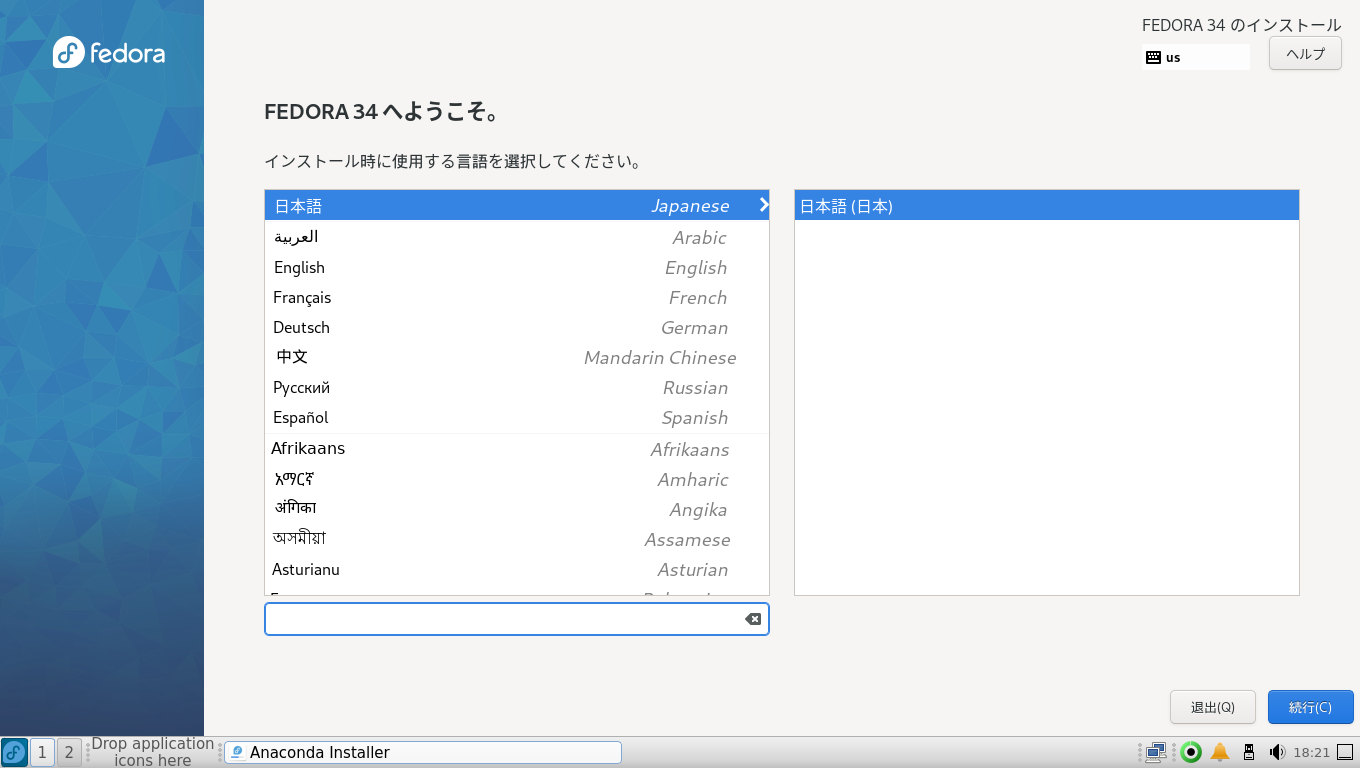Click the chevron arrow on the Japanese row
This screenshot has height=768, width=1360.
764,205
